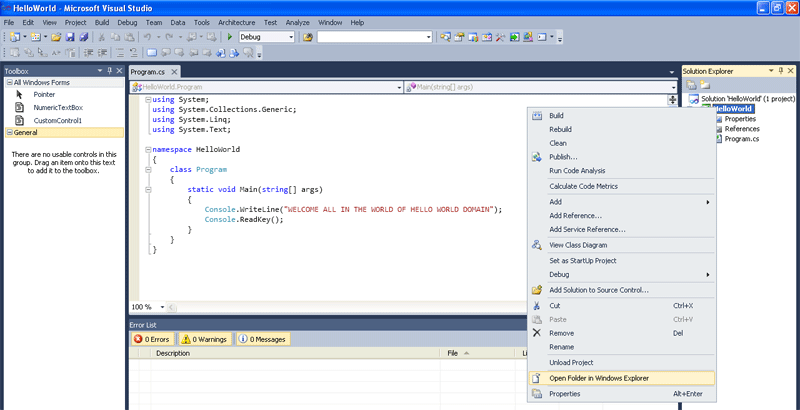Open the Add submenu in context menu
Screen dimensions: 800x410
(x=621, y=202)
